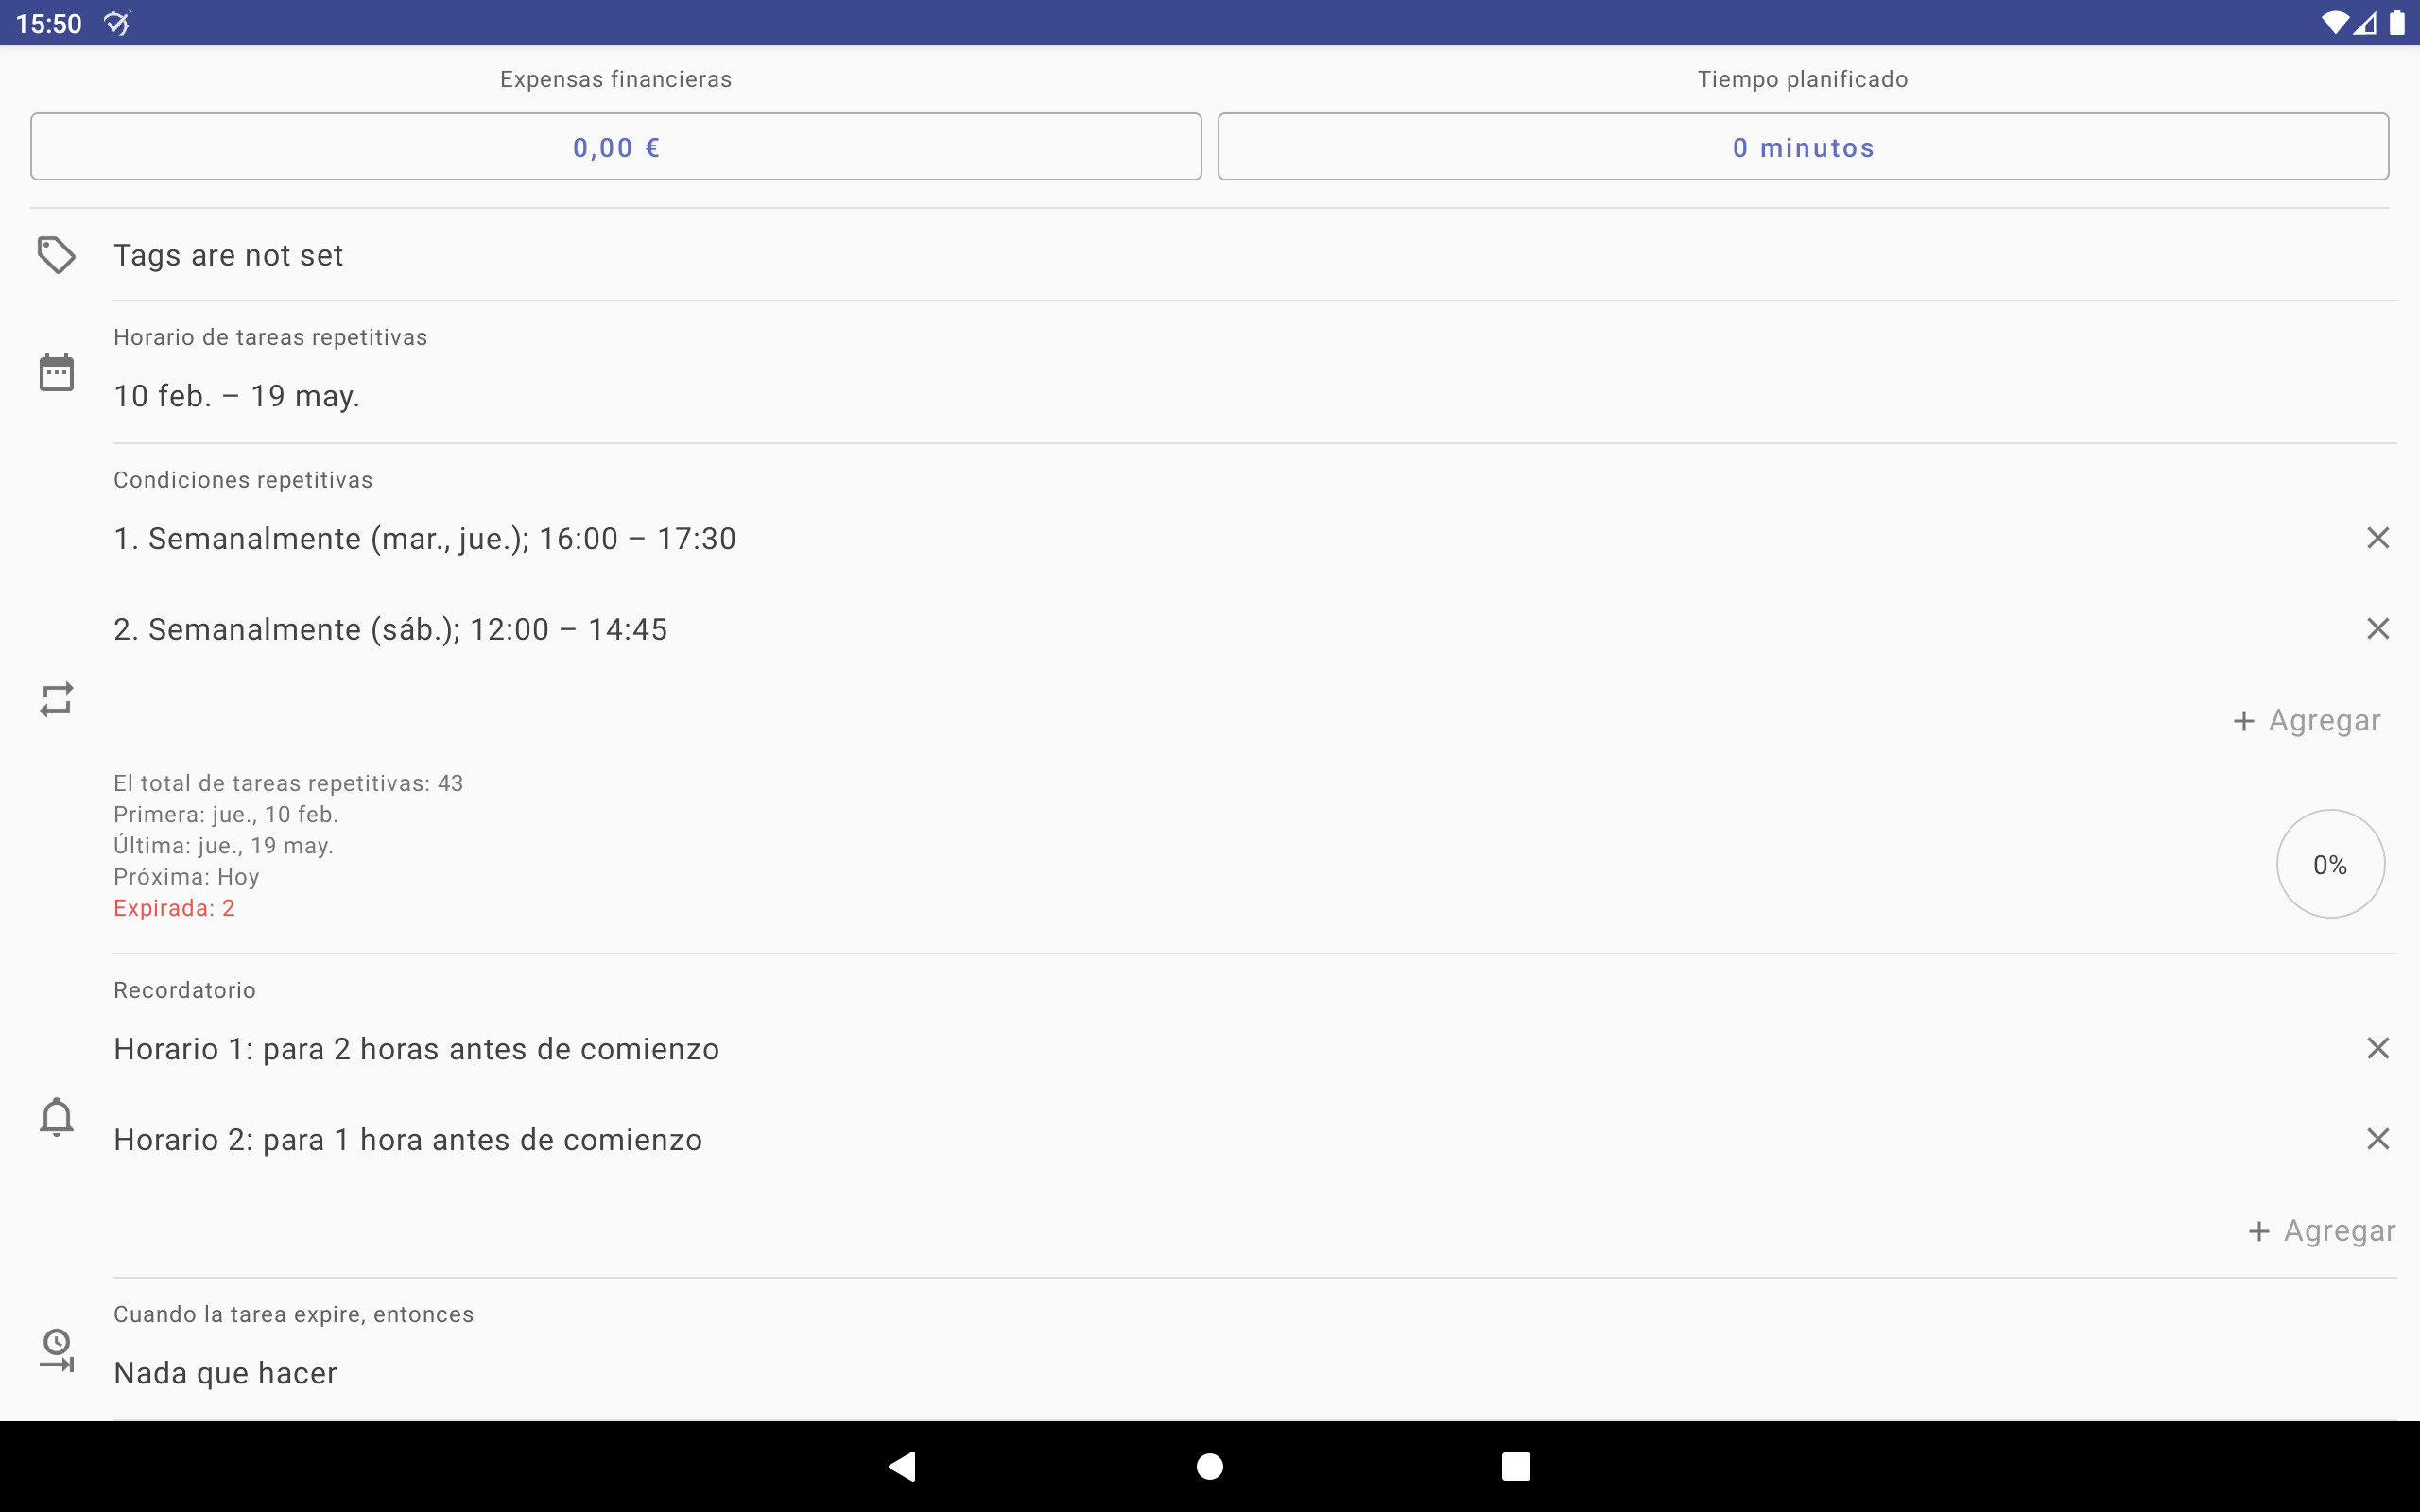This screenshot has height=1512, width=2420.
Task: Add a new repeating condition with Agregar
Action: tap(2306, 720)
